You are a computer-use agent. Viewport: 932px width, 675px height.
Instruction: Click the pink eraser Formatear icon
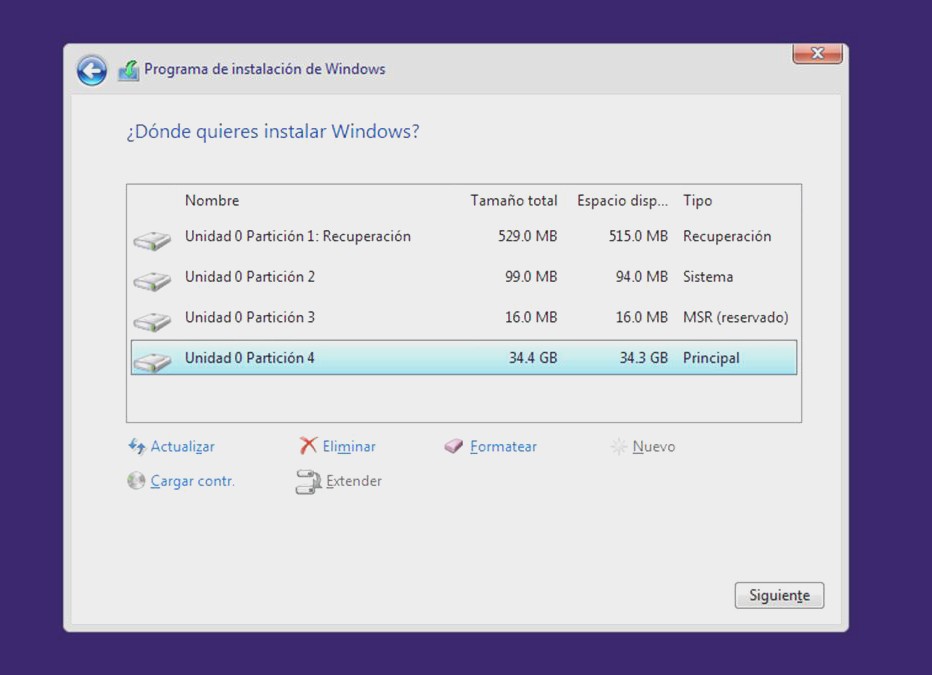[453, 446]
